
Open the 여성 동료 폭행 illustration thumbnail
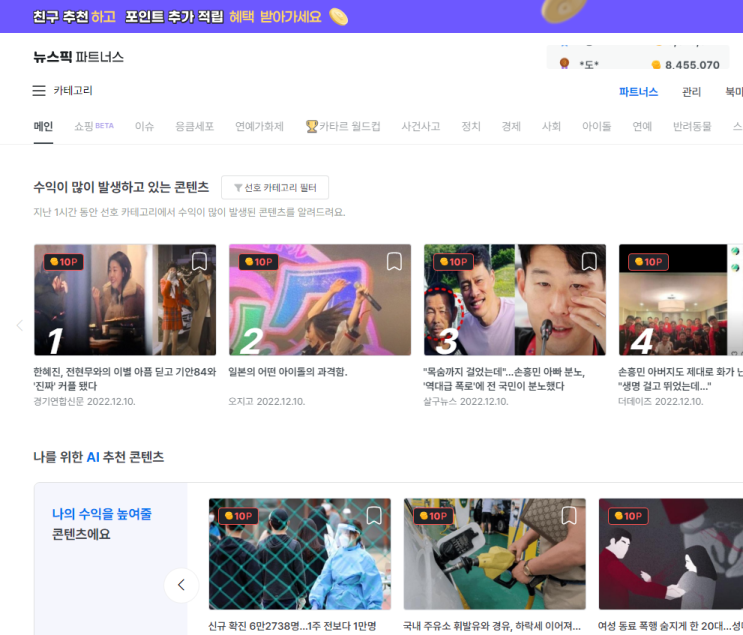671,554
